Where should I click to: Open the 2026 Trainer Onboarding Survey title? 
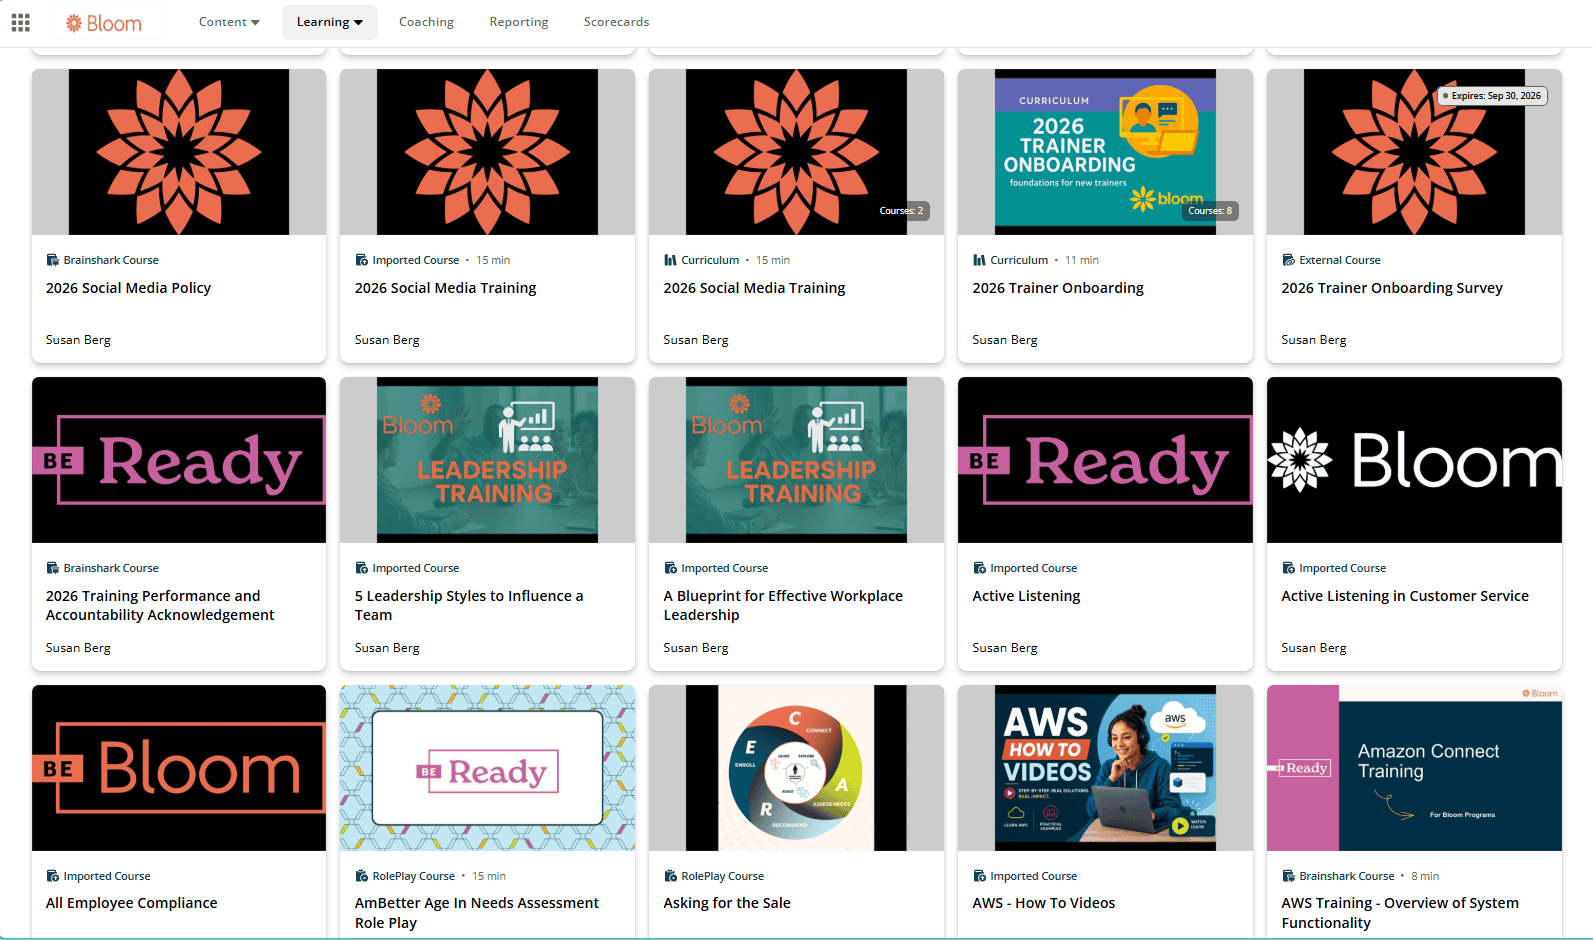[x=1392, y=288]
